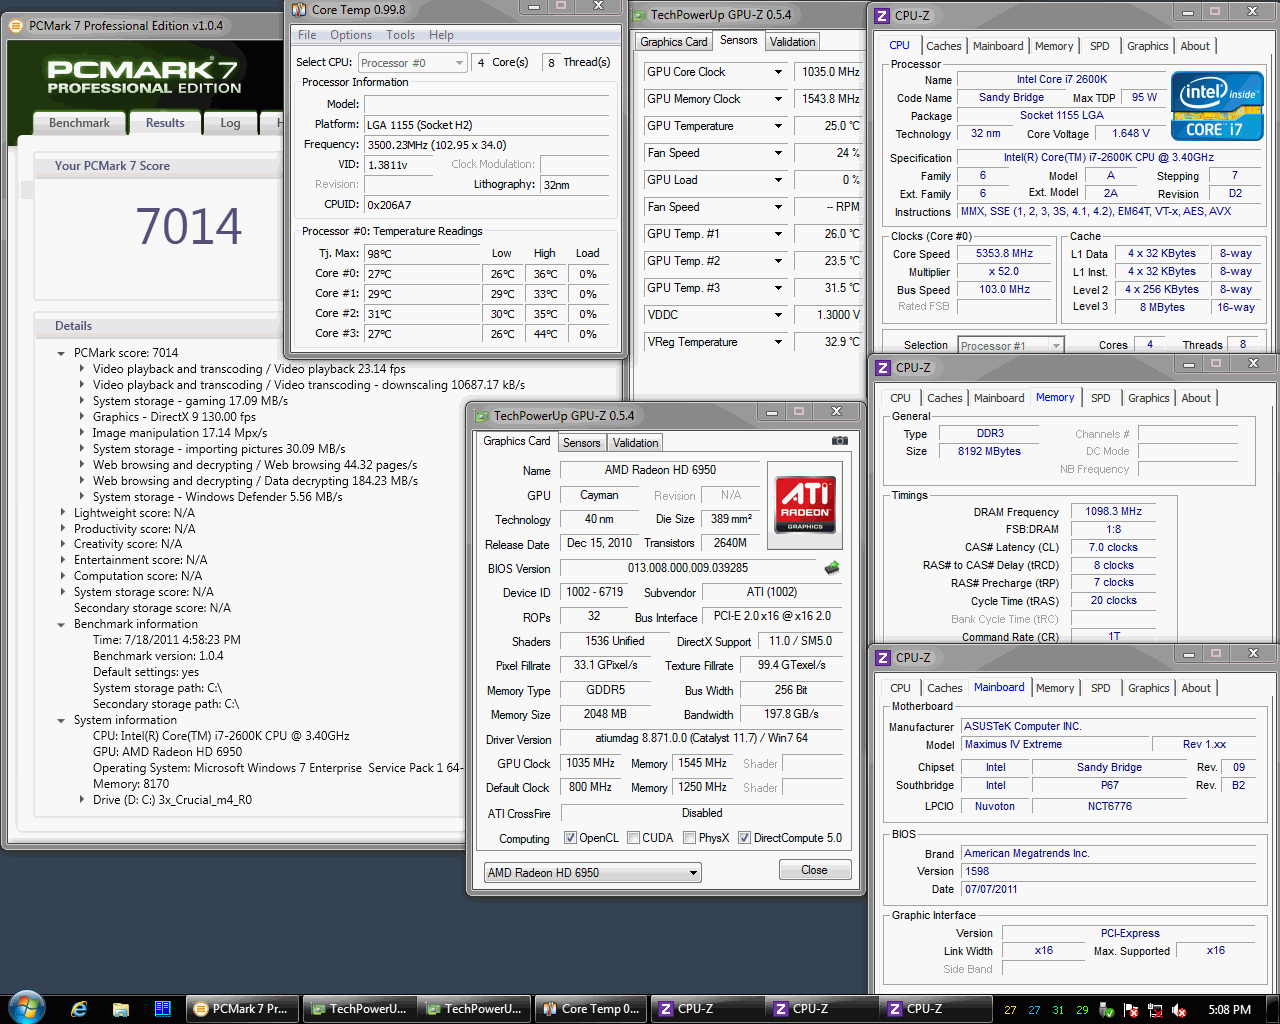Viewport: 1280px width, 1024px height.
Task: Open the PCMark Log tab
Action: point(230,123)
